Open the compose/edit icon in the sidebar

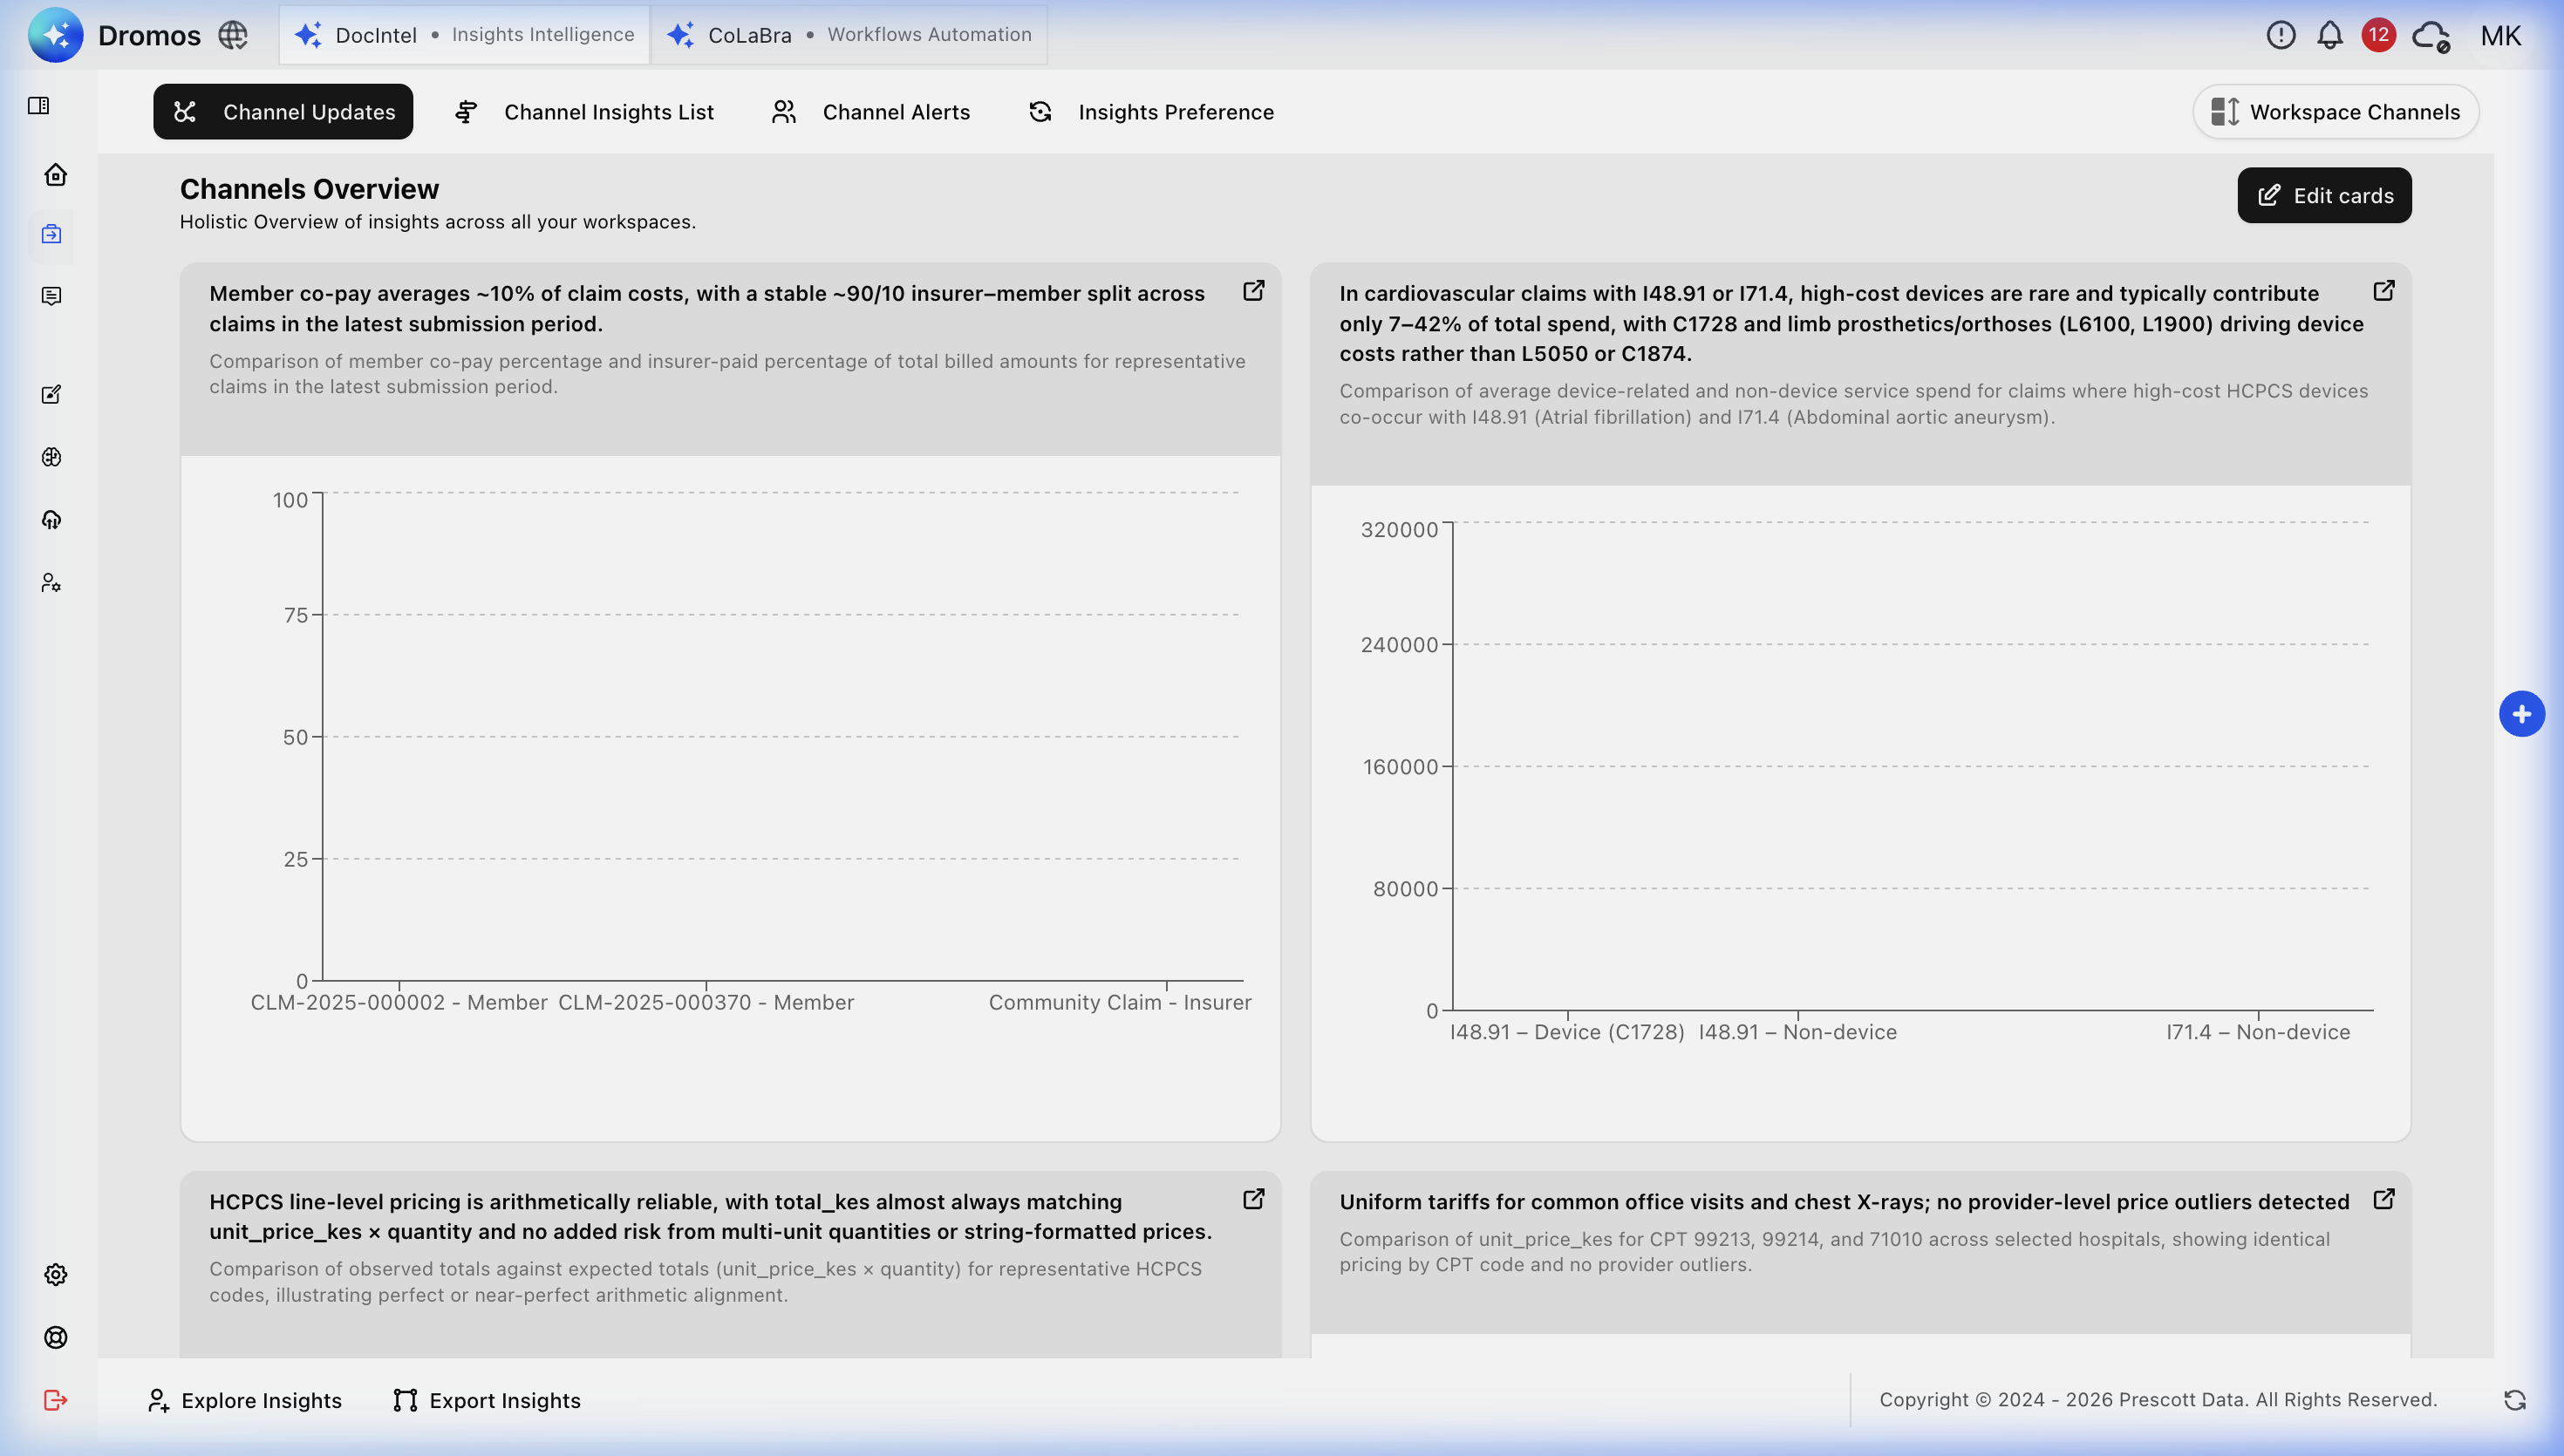56,394
